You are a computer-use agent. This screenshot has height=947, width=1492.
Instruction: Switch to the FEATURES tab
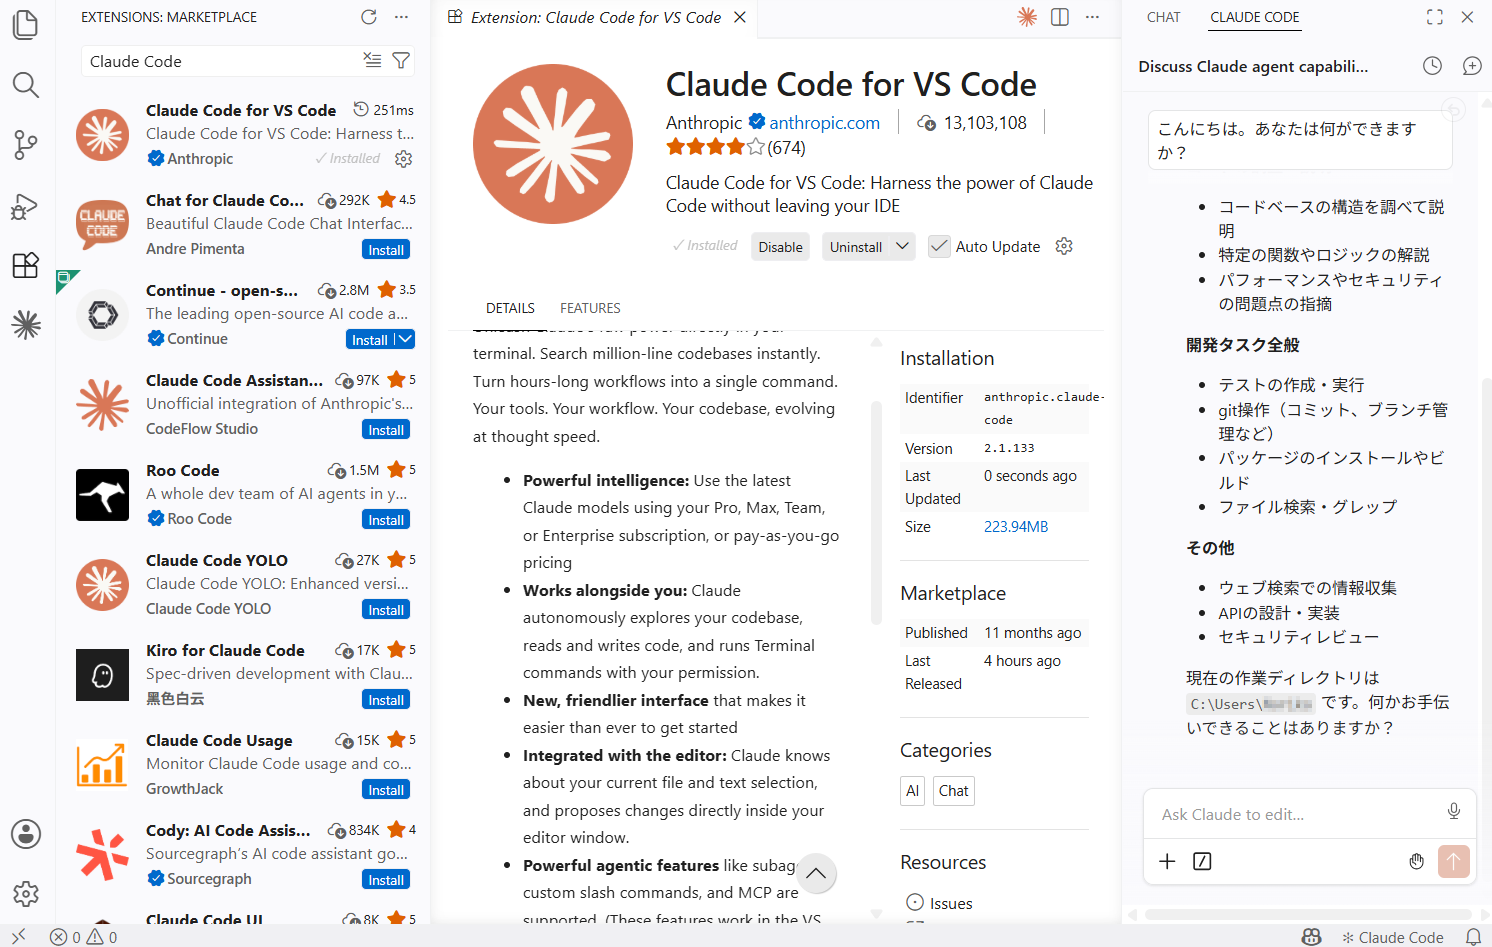[x=590, y=308]
